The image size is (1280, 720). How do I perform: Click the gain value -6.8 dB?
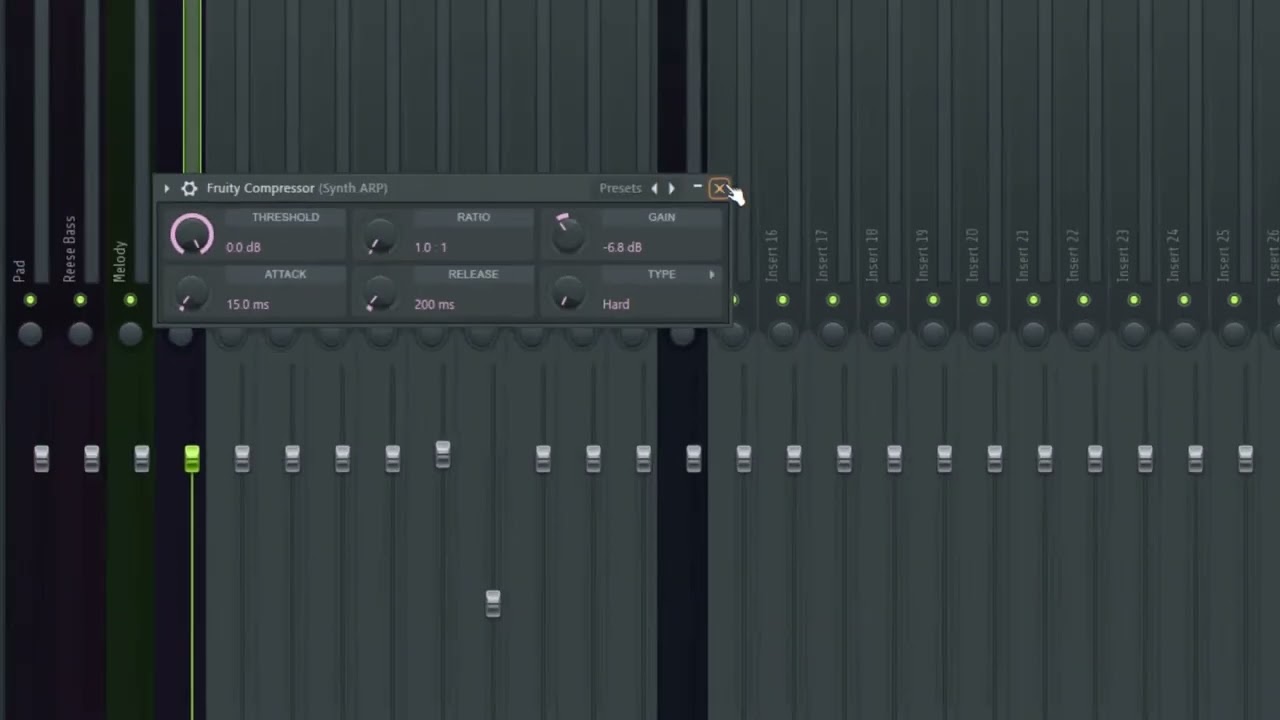(622, 247)
